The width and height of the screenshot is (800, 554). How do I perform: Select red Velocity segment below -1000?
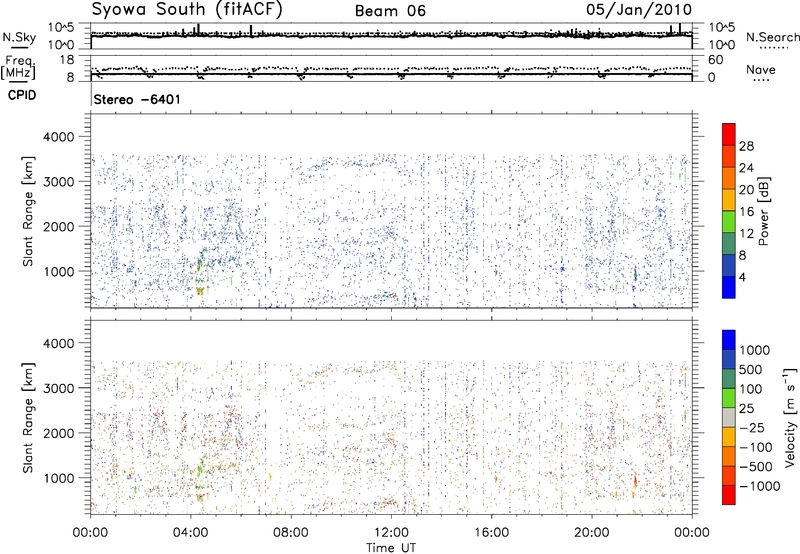[x=729, y=495]
